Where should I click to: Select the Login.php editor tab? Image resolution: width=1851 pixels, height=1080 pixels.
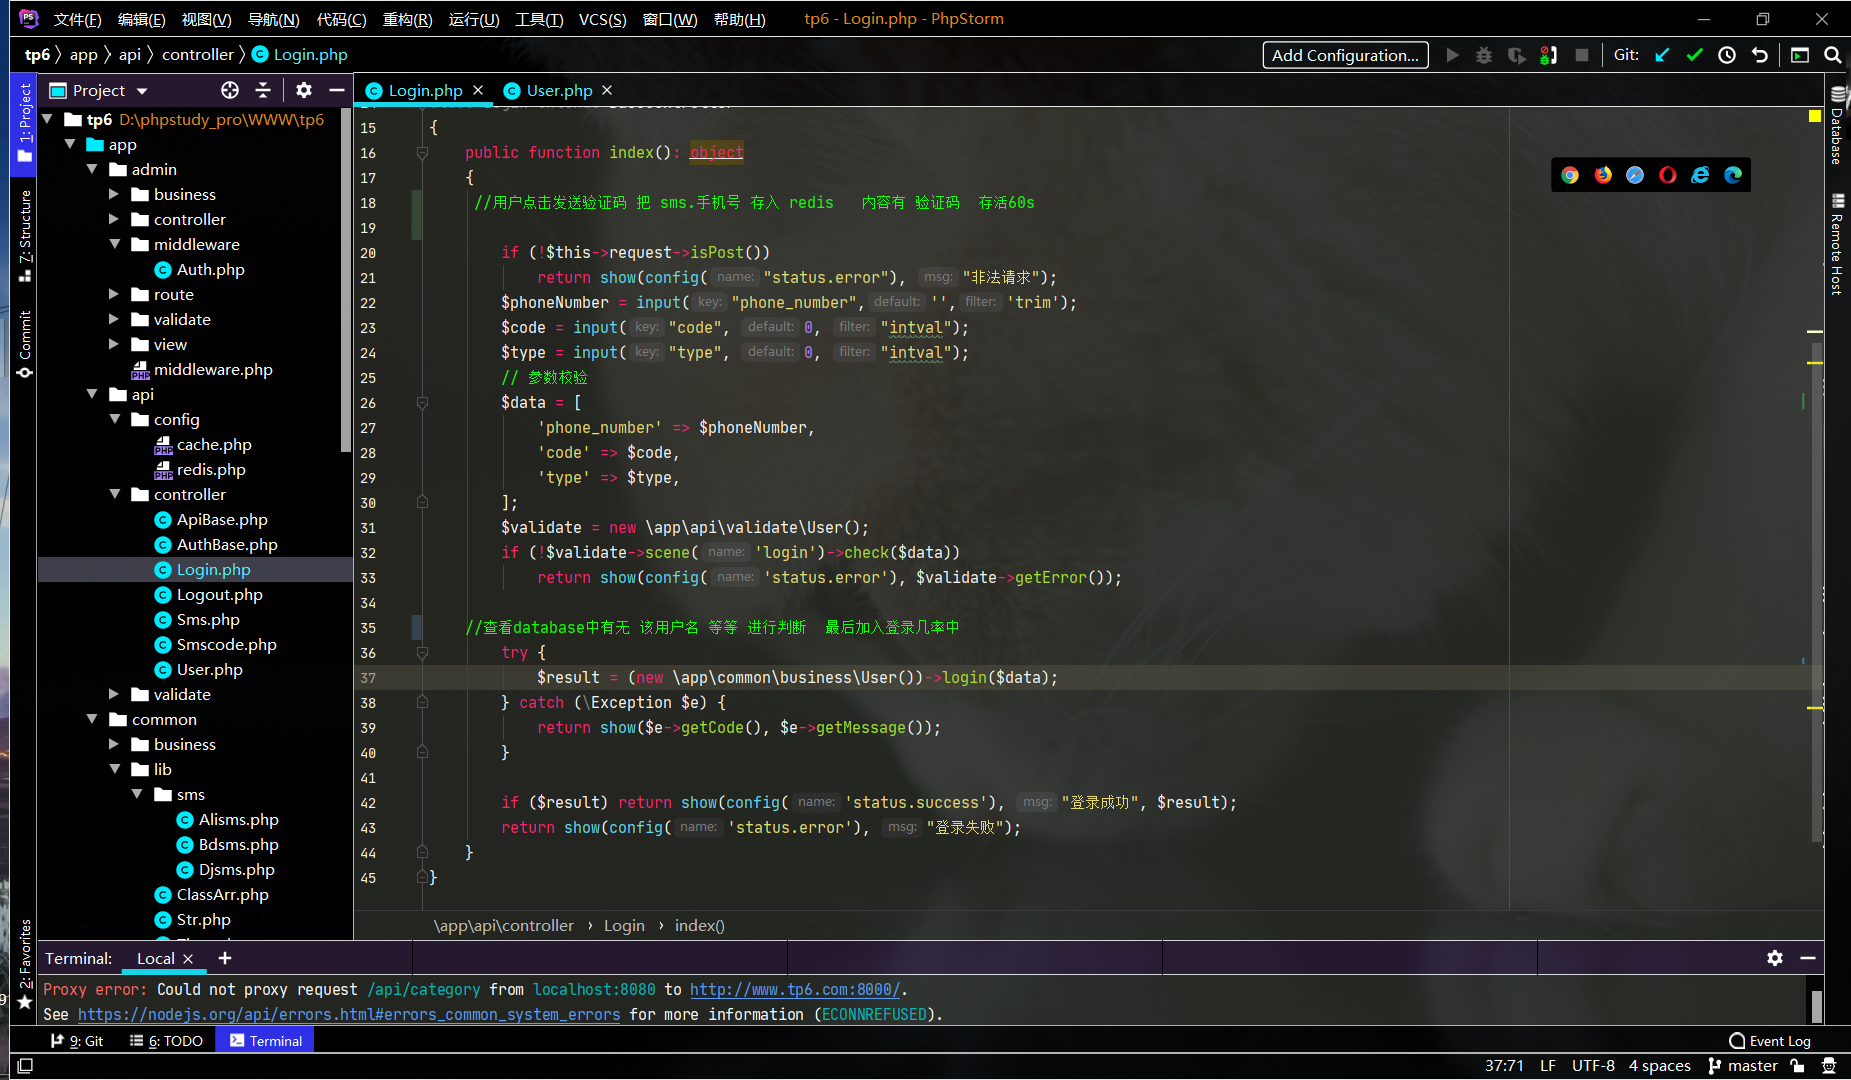(425, 90)
